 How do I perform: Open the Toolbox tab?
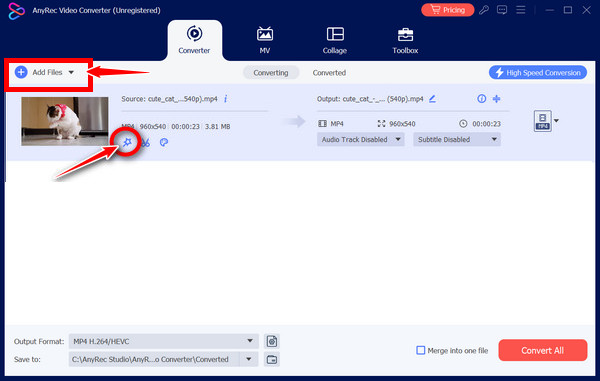(x=405, y=40)
